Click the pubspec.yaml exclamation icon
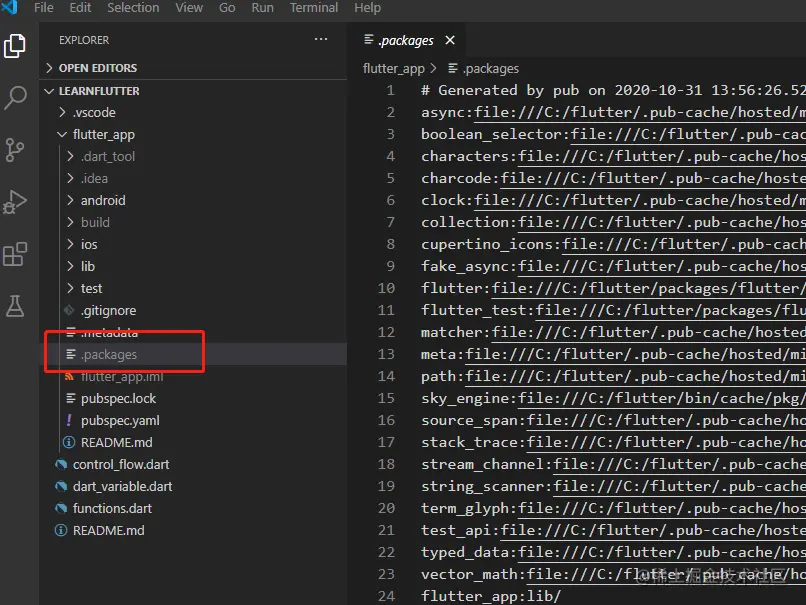 [x=69, y=420]
